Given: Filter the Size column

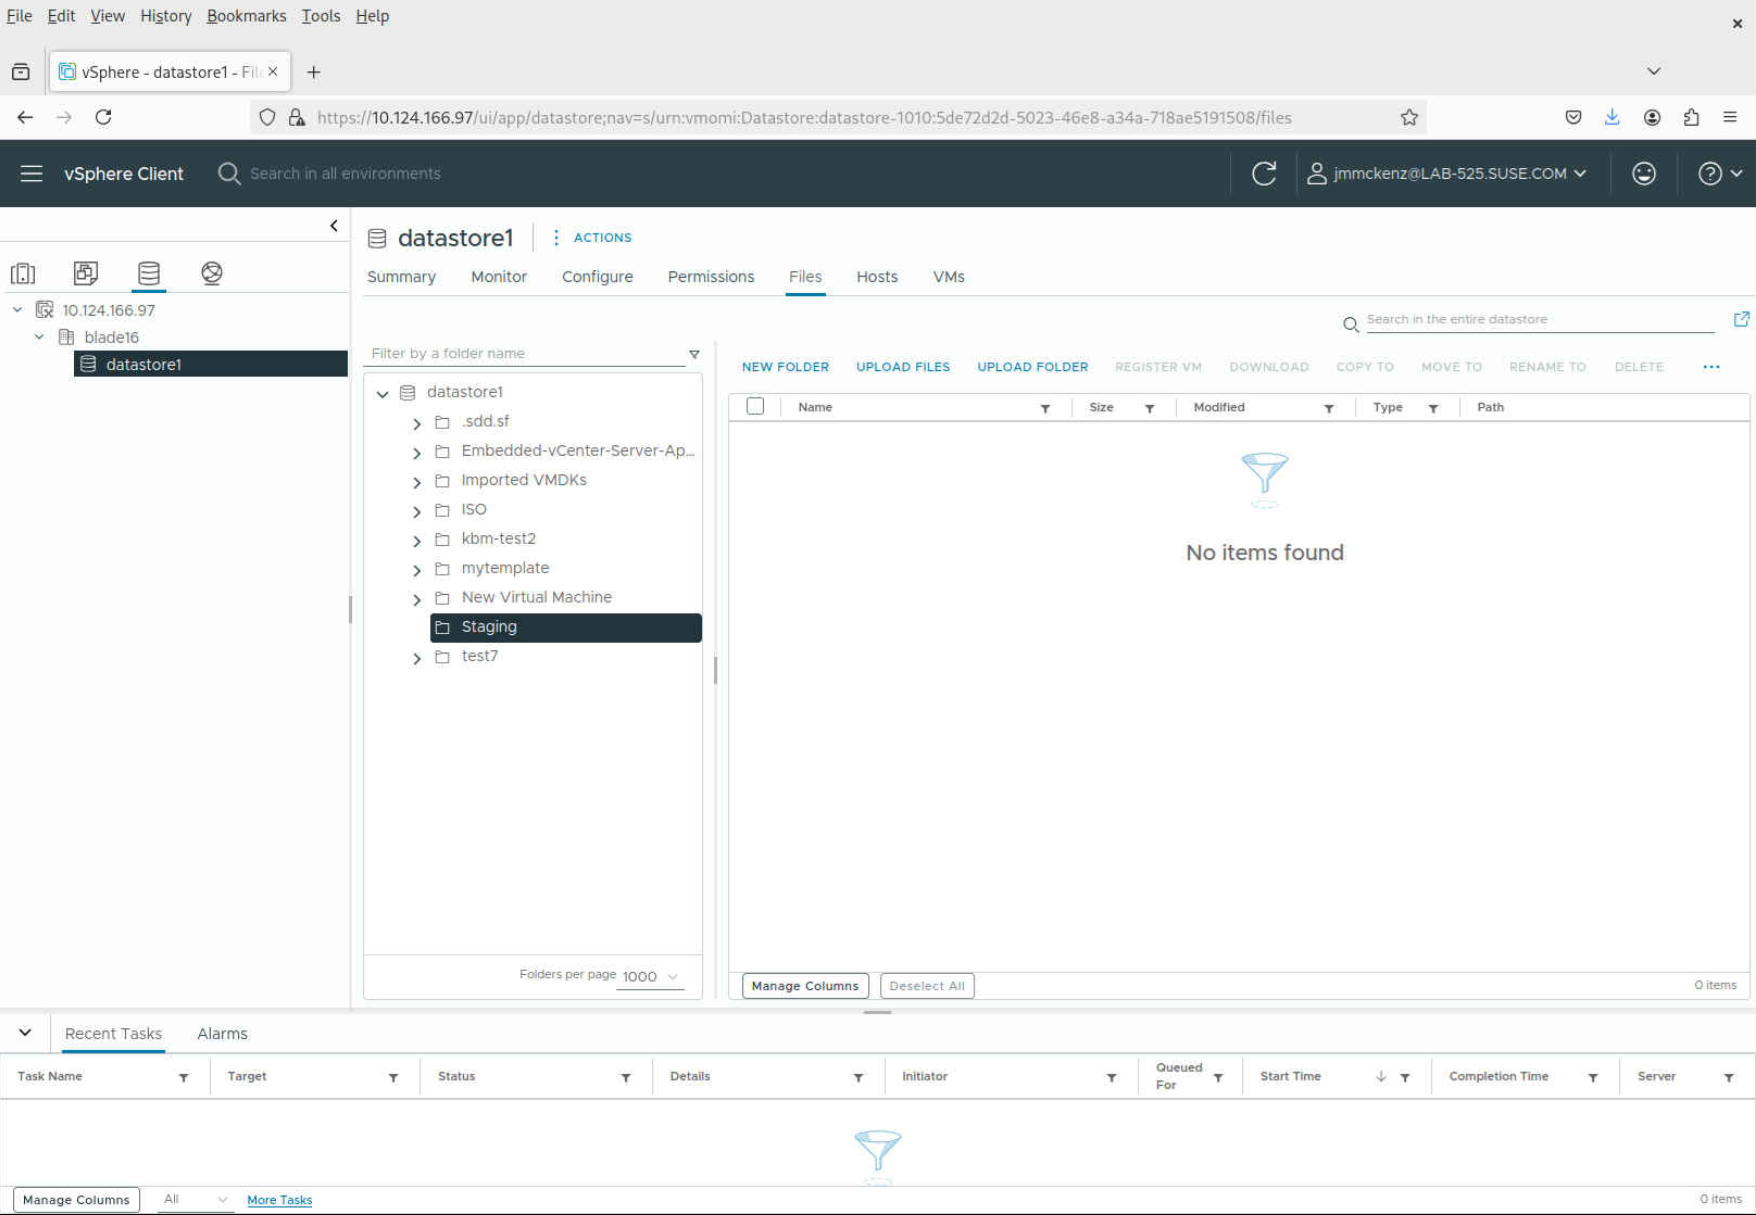Looking at the screenshot, I should pyautogui.click(x=1150, y=408).
